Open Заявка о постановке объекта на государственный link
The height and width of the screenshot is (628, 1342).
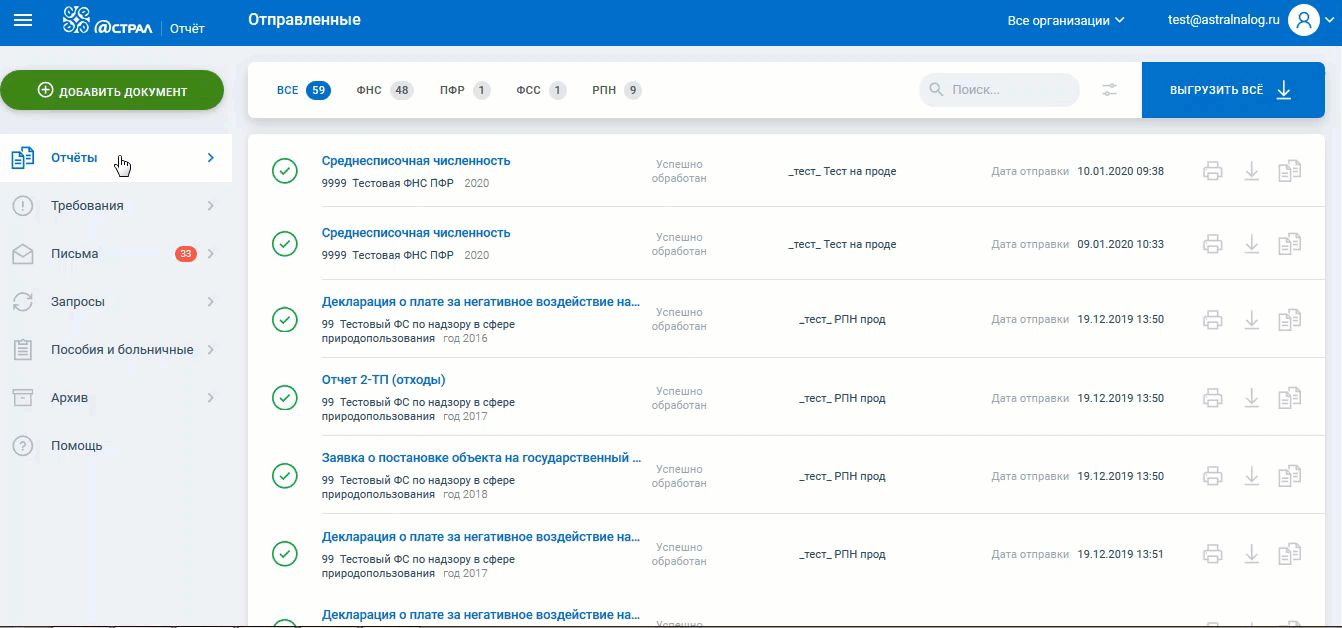481,458
